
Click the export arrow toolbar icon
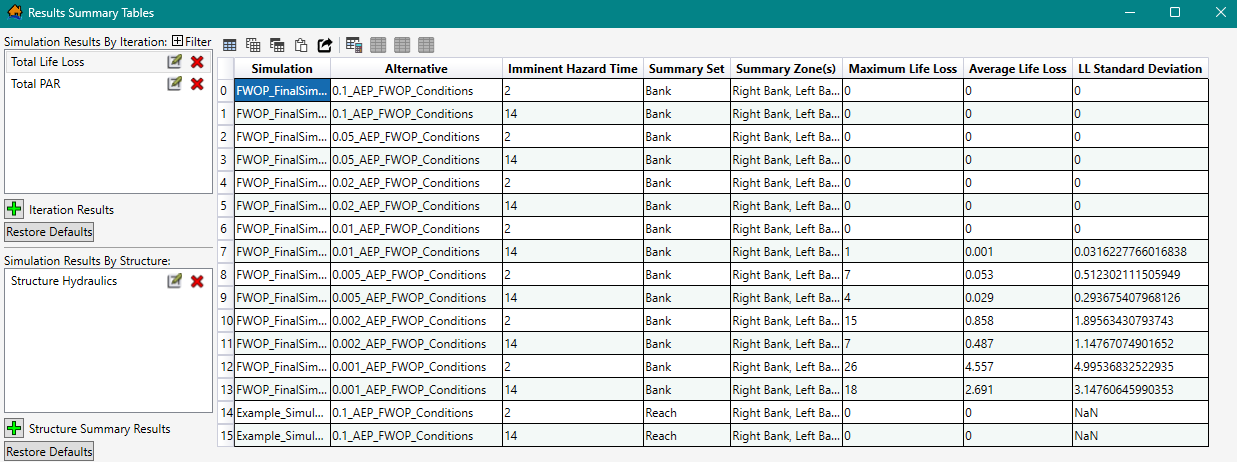click(x=325, y=45)
